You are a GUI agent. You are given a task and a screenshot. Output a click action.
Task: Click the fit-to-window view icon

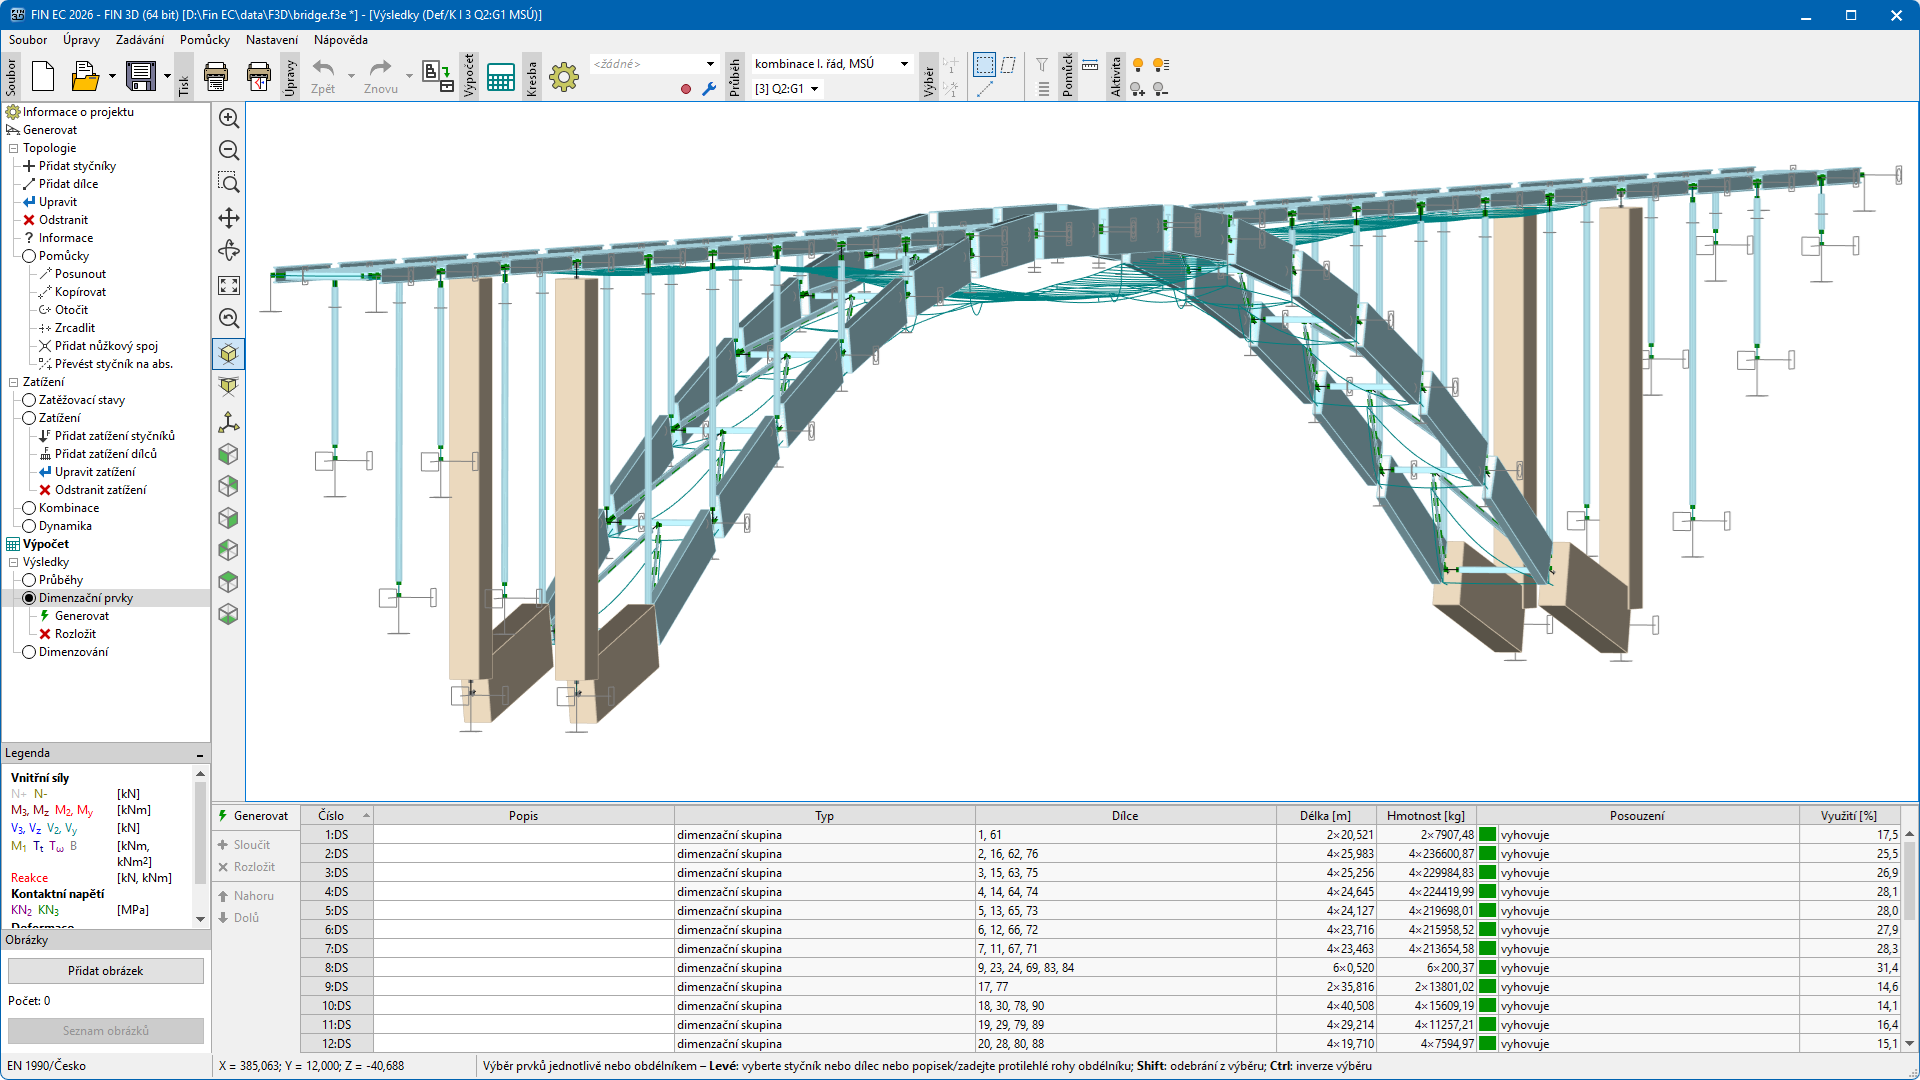point(229,286)
